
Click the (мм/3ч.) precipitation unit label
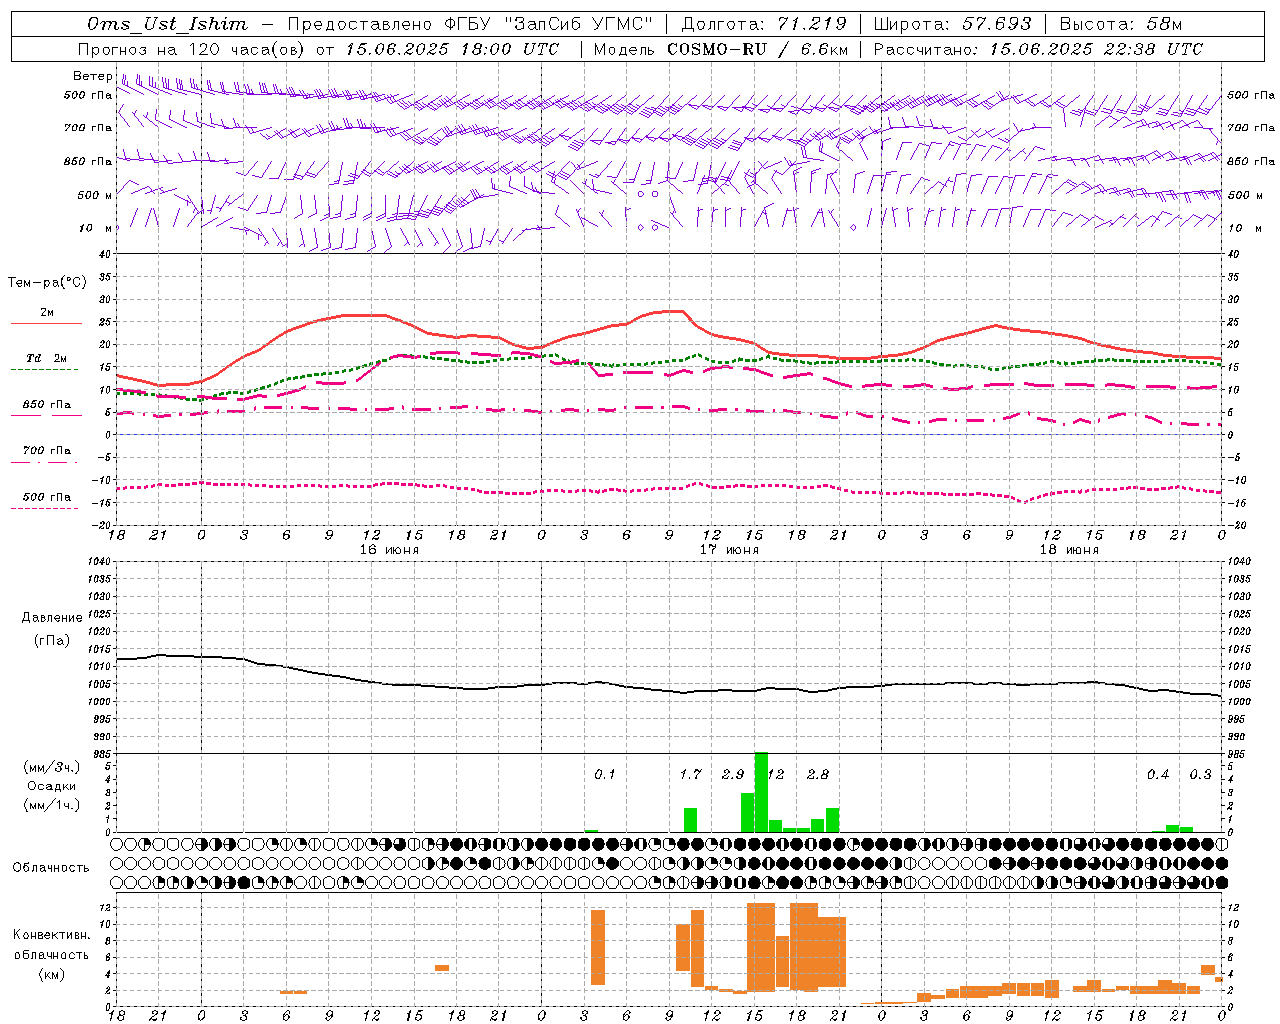click(51, 768)
